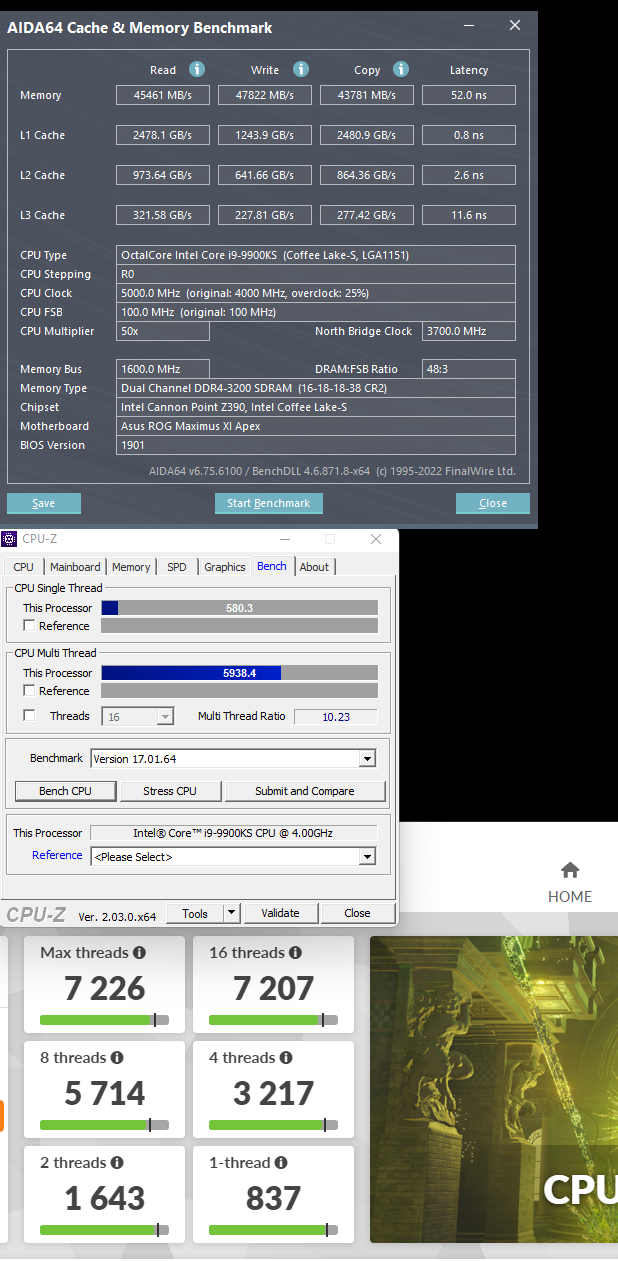The width and height of the screenshot is (618, 1261).
Task: Click 1-thread score 837
Action: 273,1198
